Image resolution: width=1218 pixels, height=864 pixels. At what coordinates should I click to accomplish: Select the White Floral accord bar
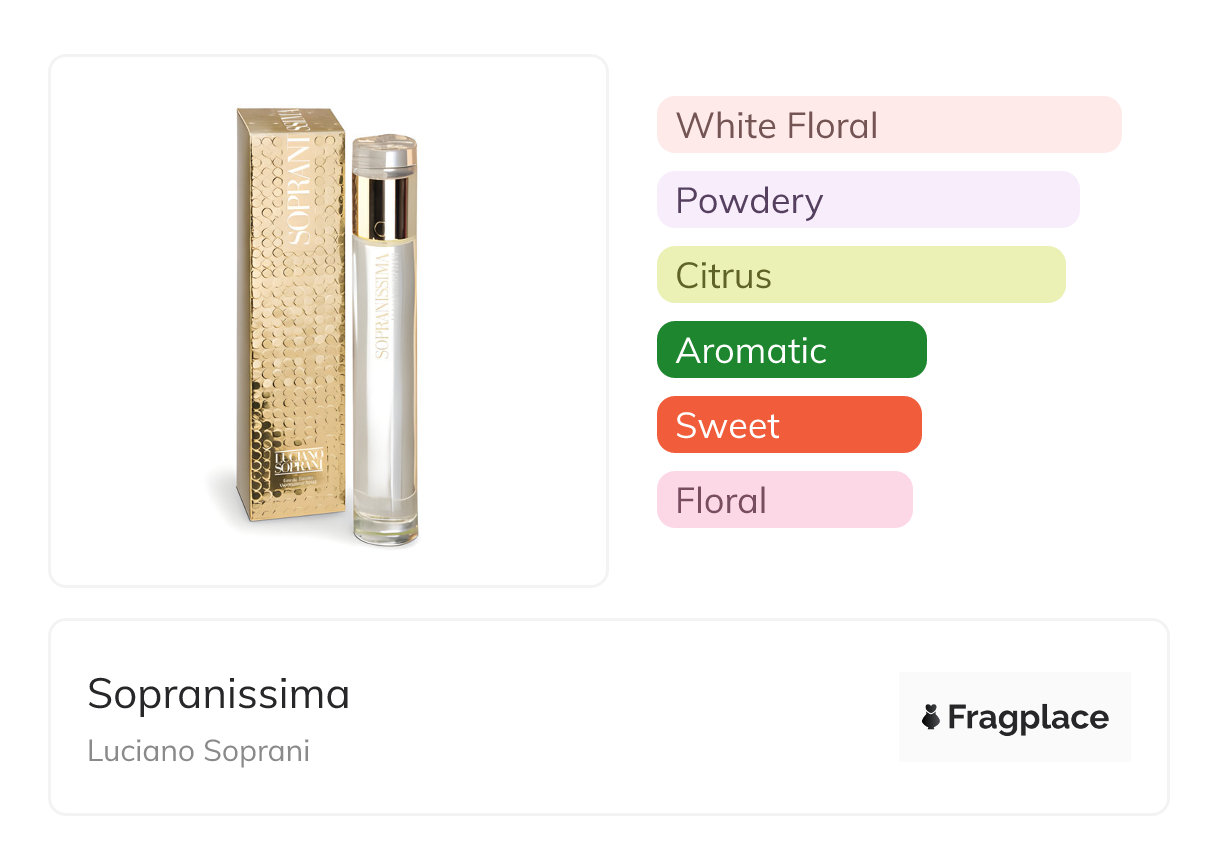coord(888,125)
